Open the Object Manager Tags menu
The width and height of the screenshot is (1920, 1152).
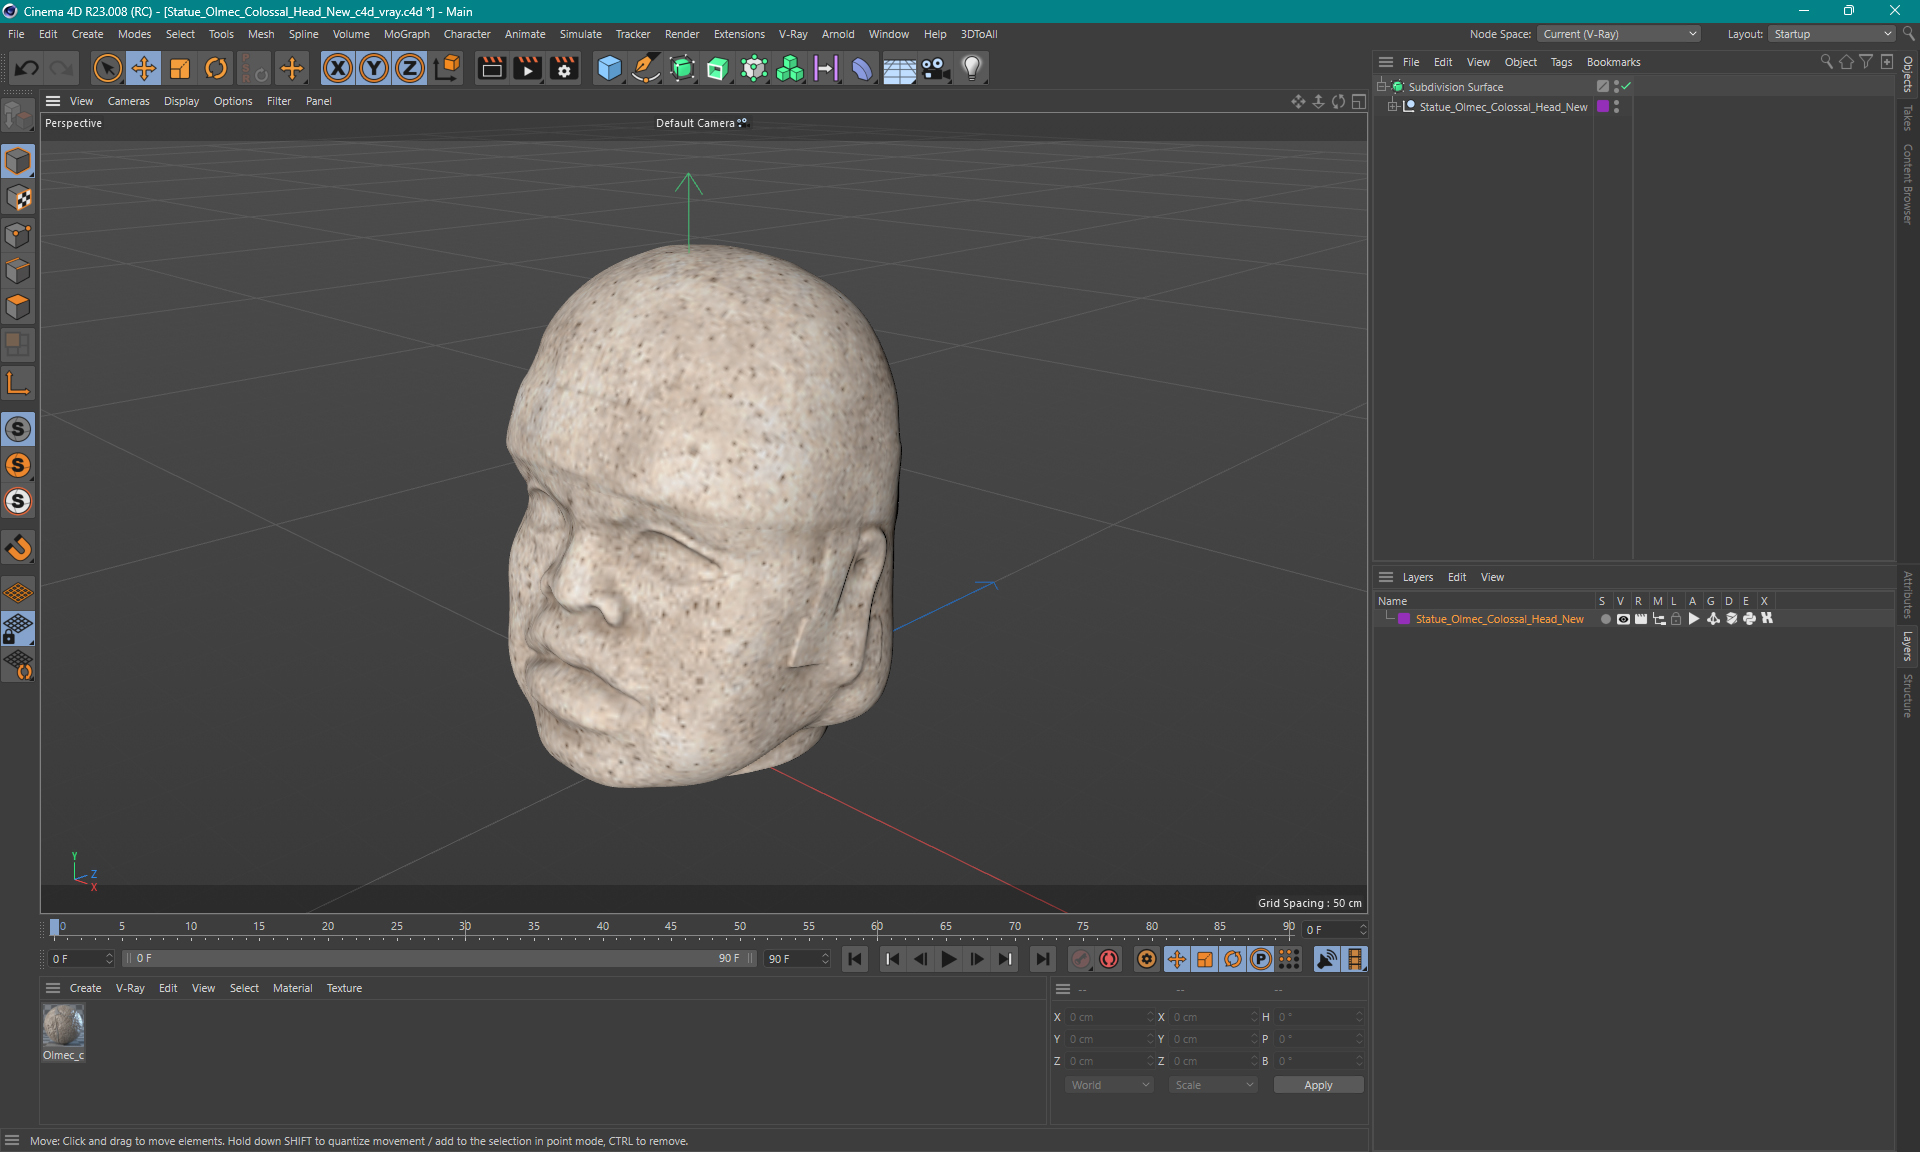(x=1561, y=62)
